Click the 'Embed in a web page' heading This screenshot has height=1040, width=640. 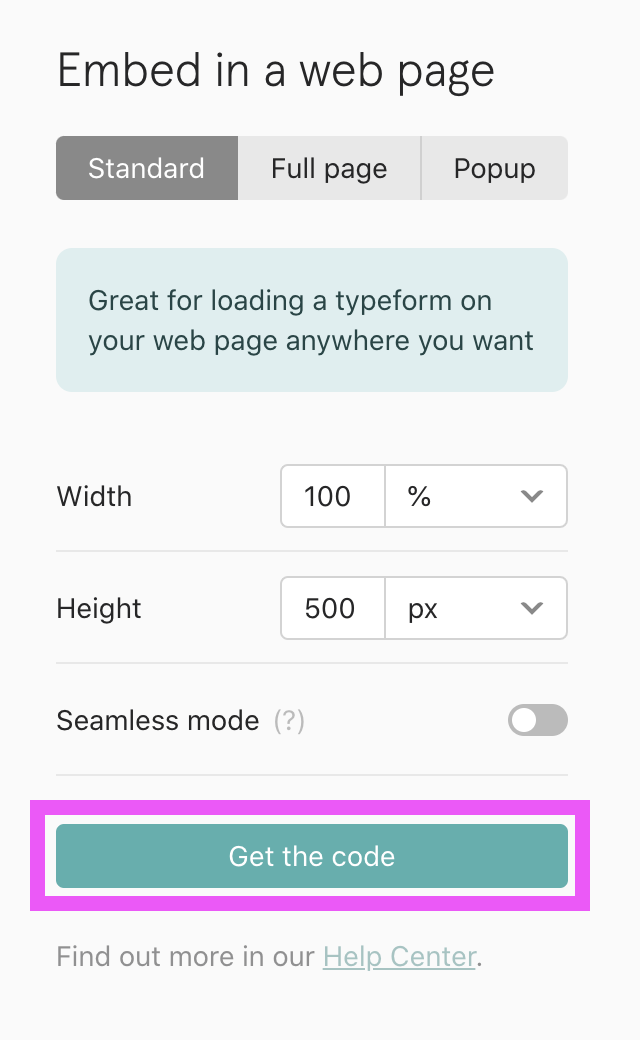pyautogui.click(x=276, y=72)
